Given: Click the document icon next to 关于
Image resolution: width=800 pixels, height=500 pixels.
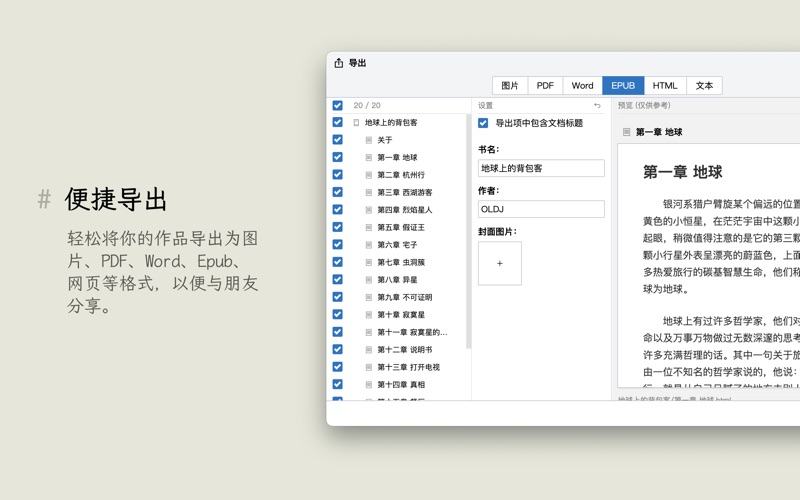Looking at the screenshot, I should (369, 140).
